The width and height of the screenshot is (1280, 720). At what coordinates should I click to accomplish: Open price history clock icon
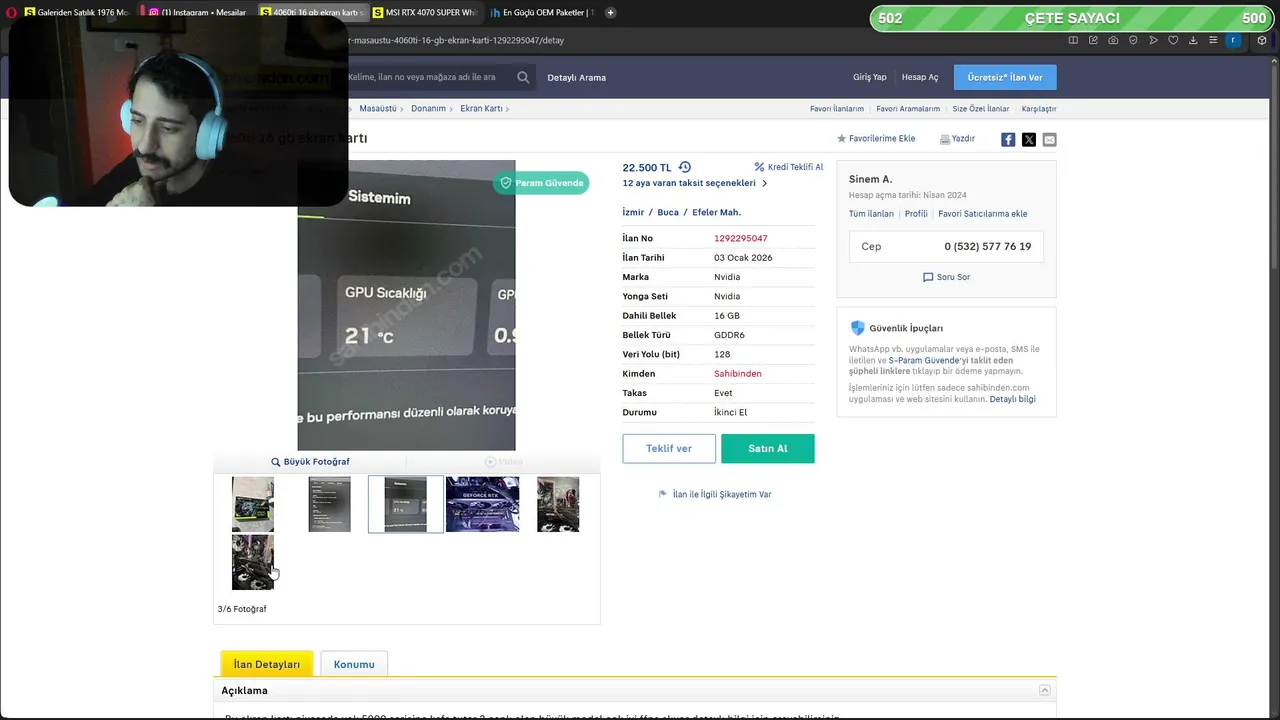pyautogui.click(x=685, y=167)
